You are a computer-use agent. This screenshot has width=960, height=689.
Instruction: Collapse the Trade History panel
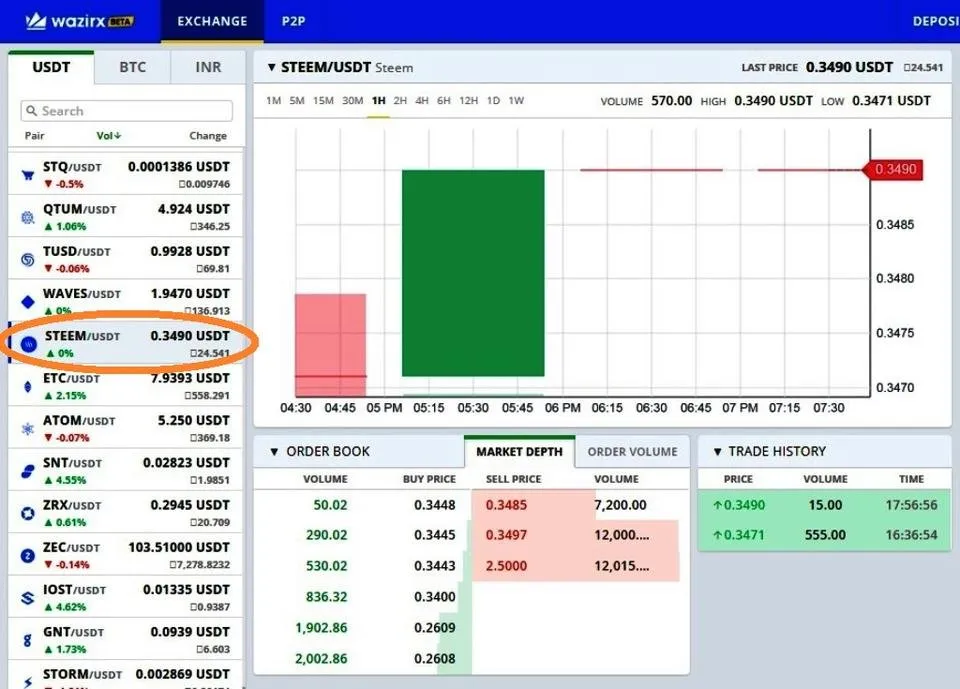(717, 452)
